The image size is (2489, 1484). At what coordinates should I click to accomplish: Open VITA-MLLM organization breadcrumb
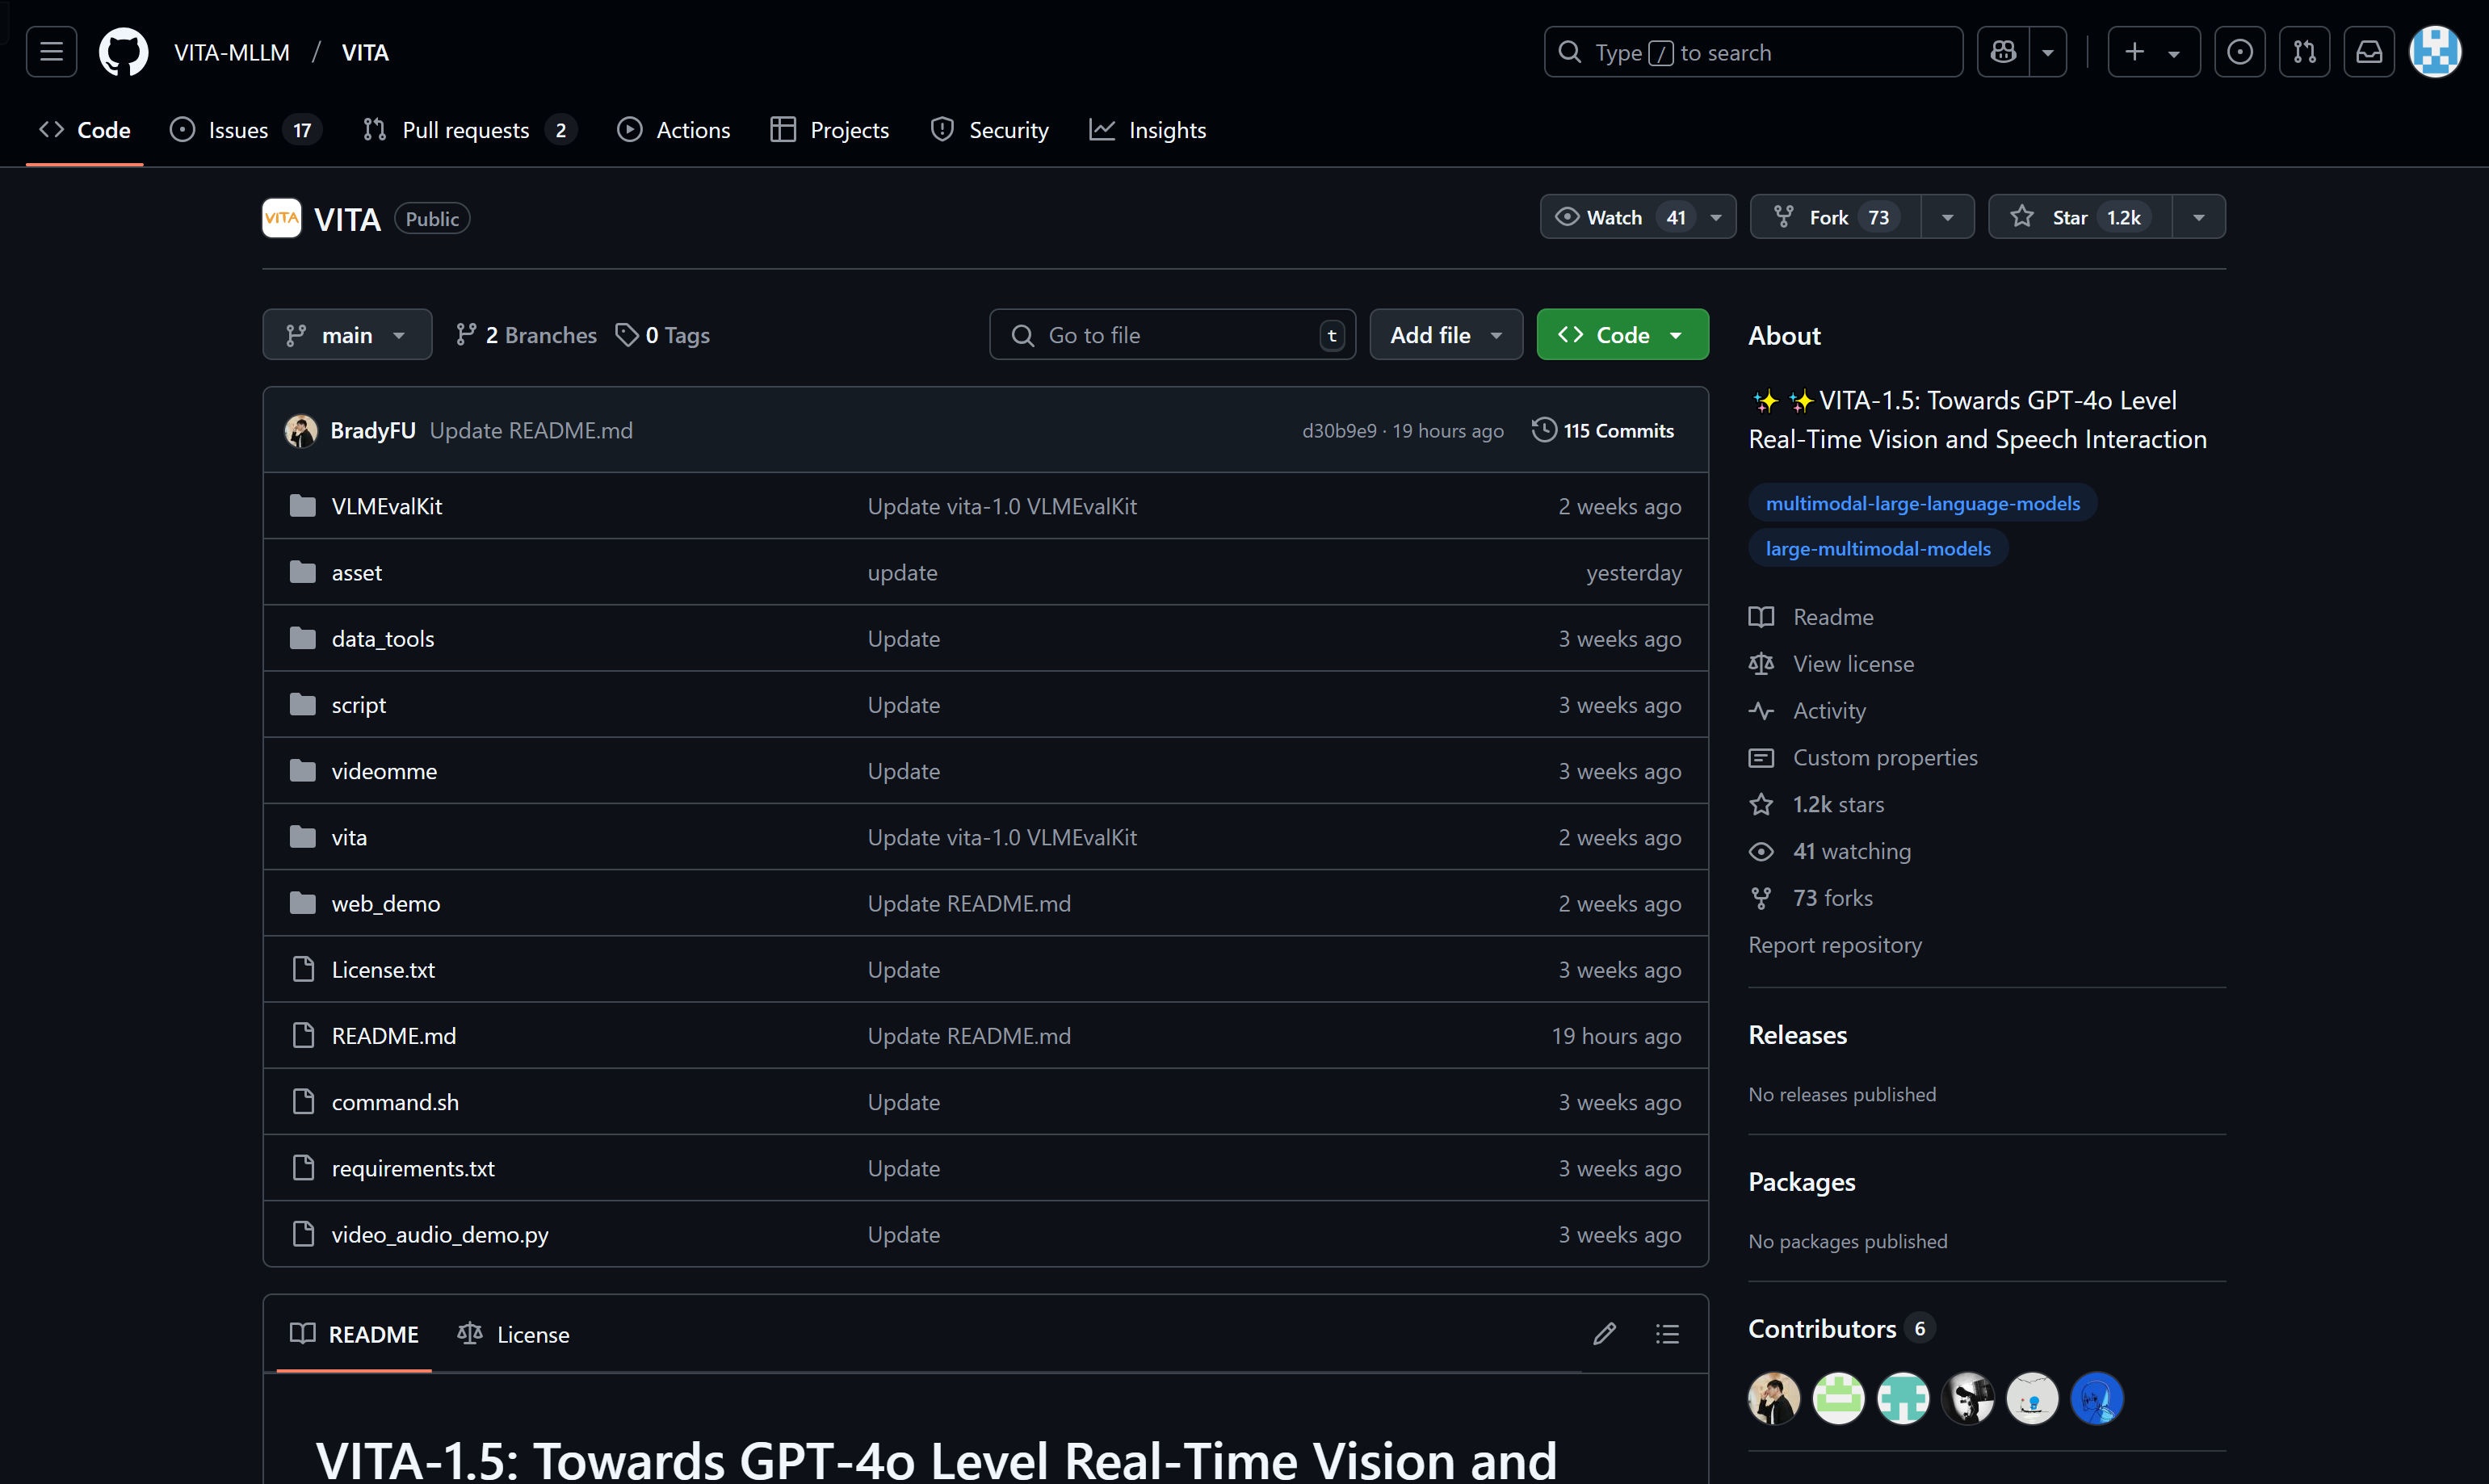pyautogui.click(x=232, y=52)
